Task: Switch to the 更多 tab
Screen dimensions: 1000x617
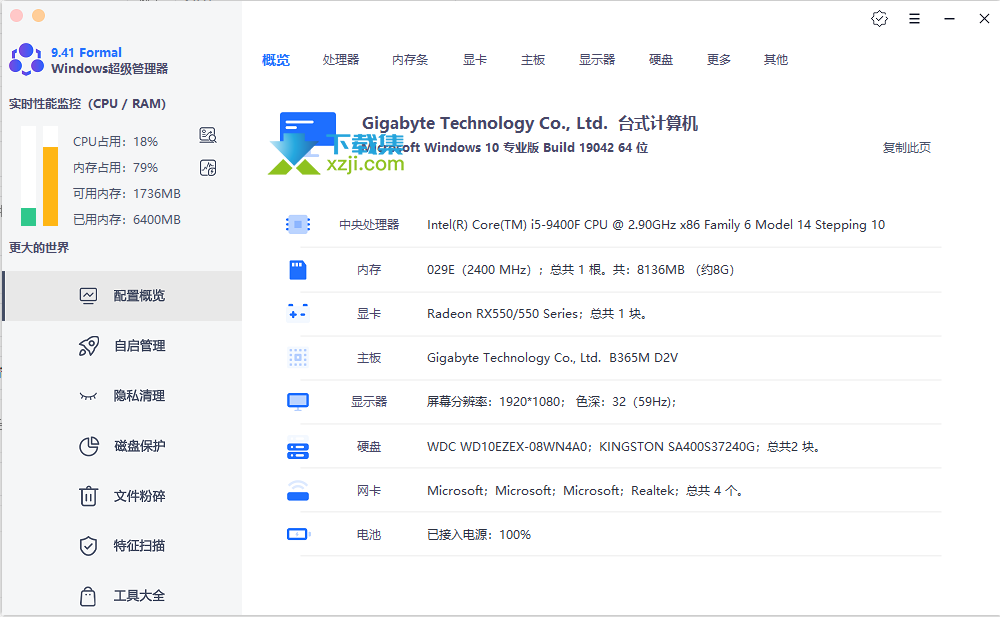Action: click(719, 60)
